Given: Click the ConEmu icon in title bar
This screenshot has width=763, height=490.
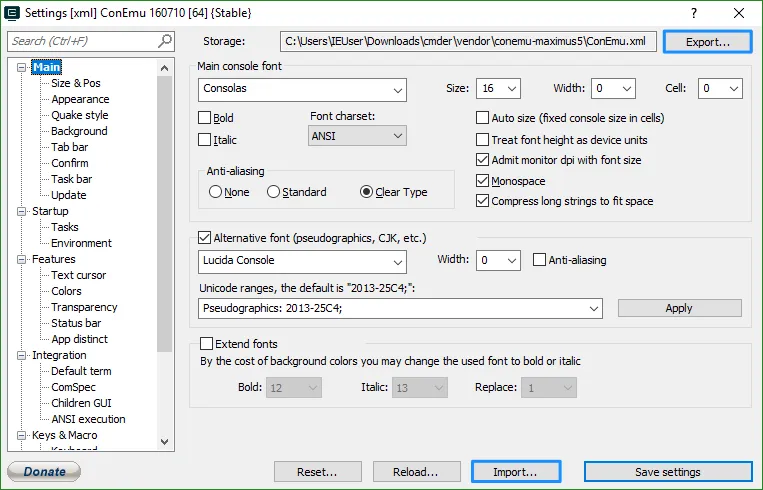Looking at the screenshot, I should 14,13.
